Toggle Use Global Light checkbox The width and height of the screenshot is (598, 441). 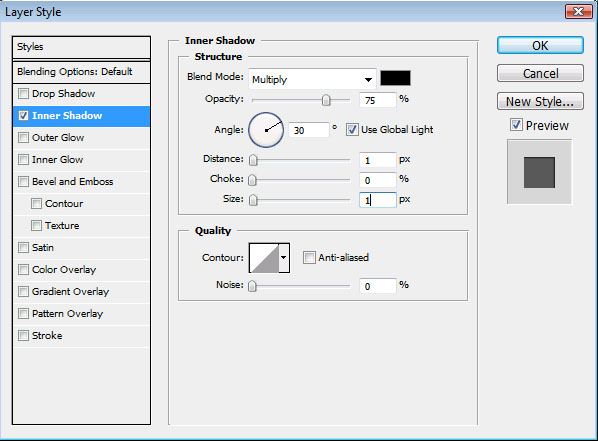point(352,130)
